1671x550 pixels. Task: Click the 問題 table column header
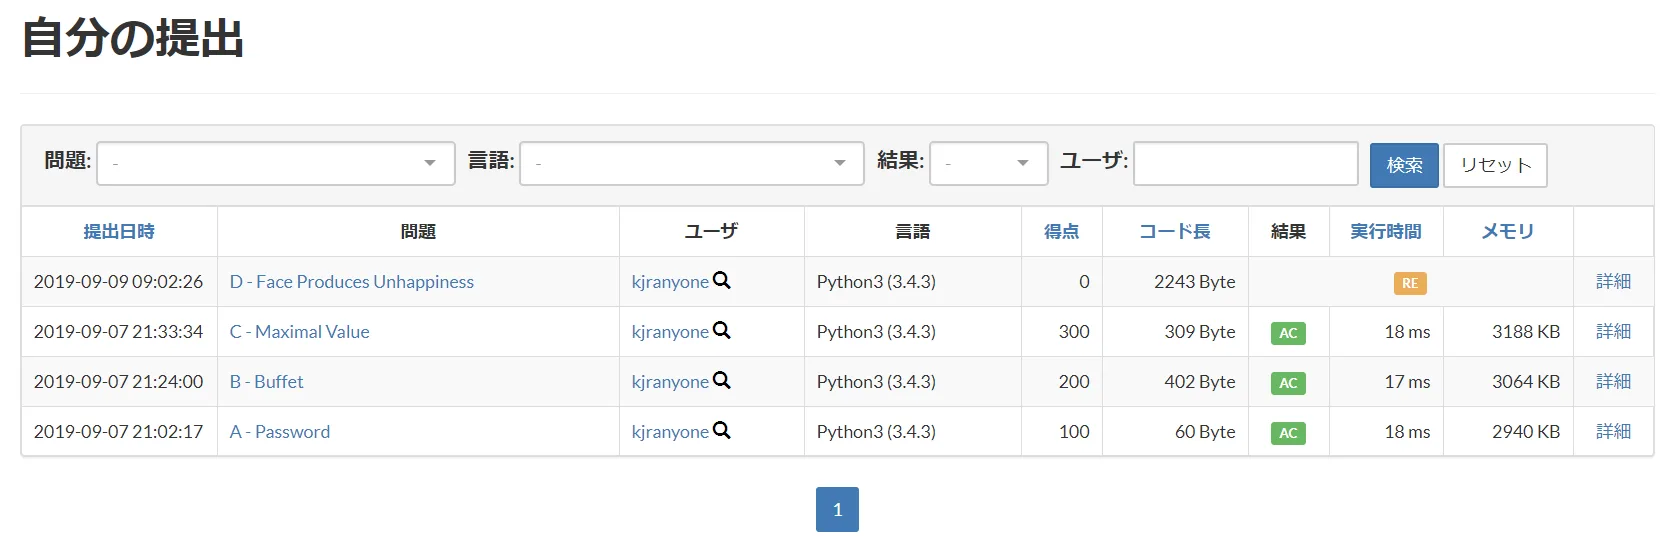point(418,231)
